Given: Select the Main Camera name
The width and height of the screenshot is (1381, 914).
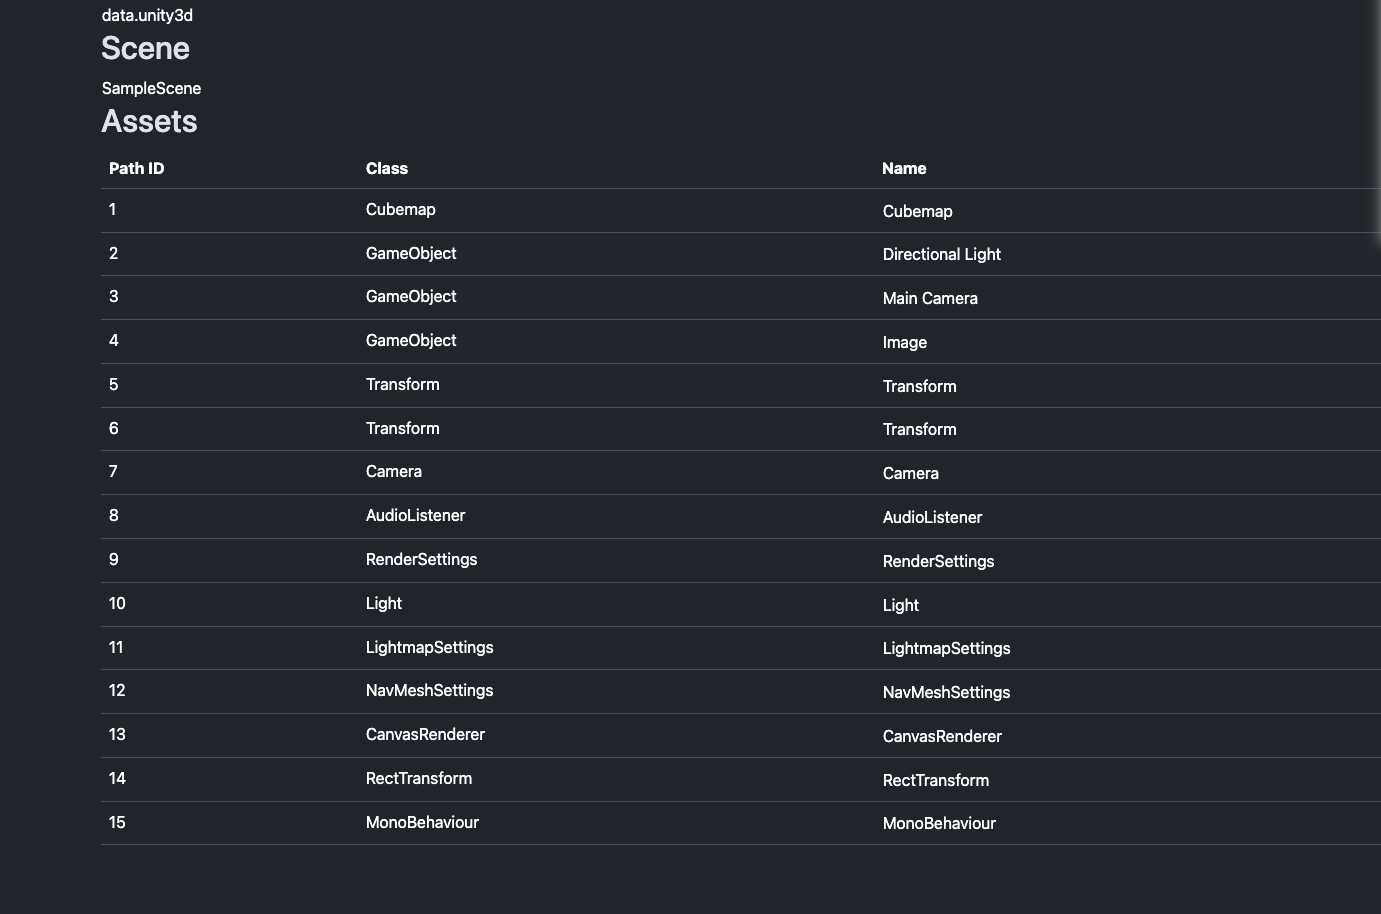Looking at the screenshot, I should click(930, 298).
